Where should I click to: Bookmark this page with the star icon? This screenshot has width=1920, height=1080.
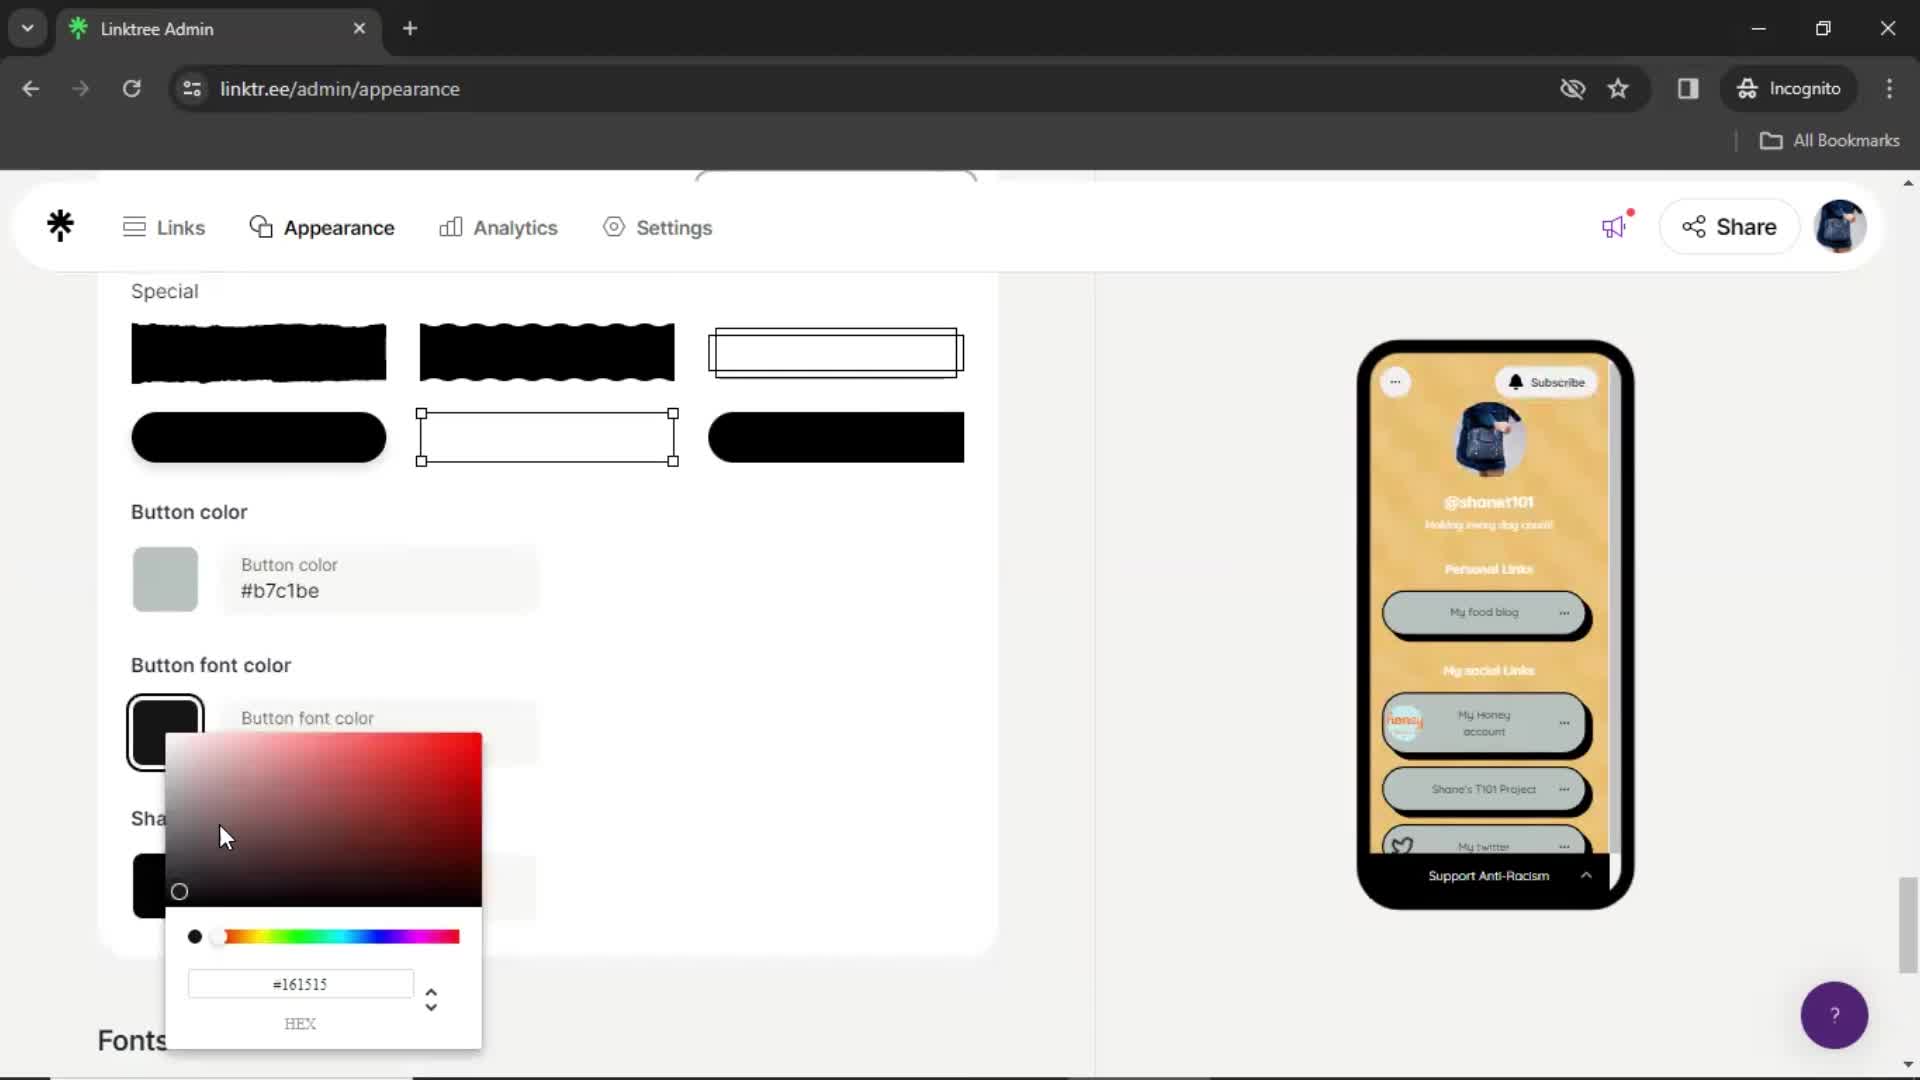1618,89
